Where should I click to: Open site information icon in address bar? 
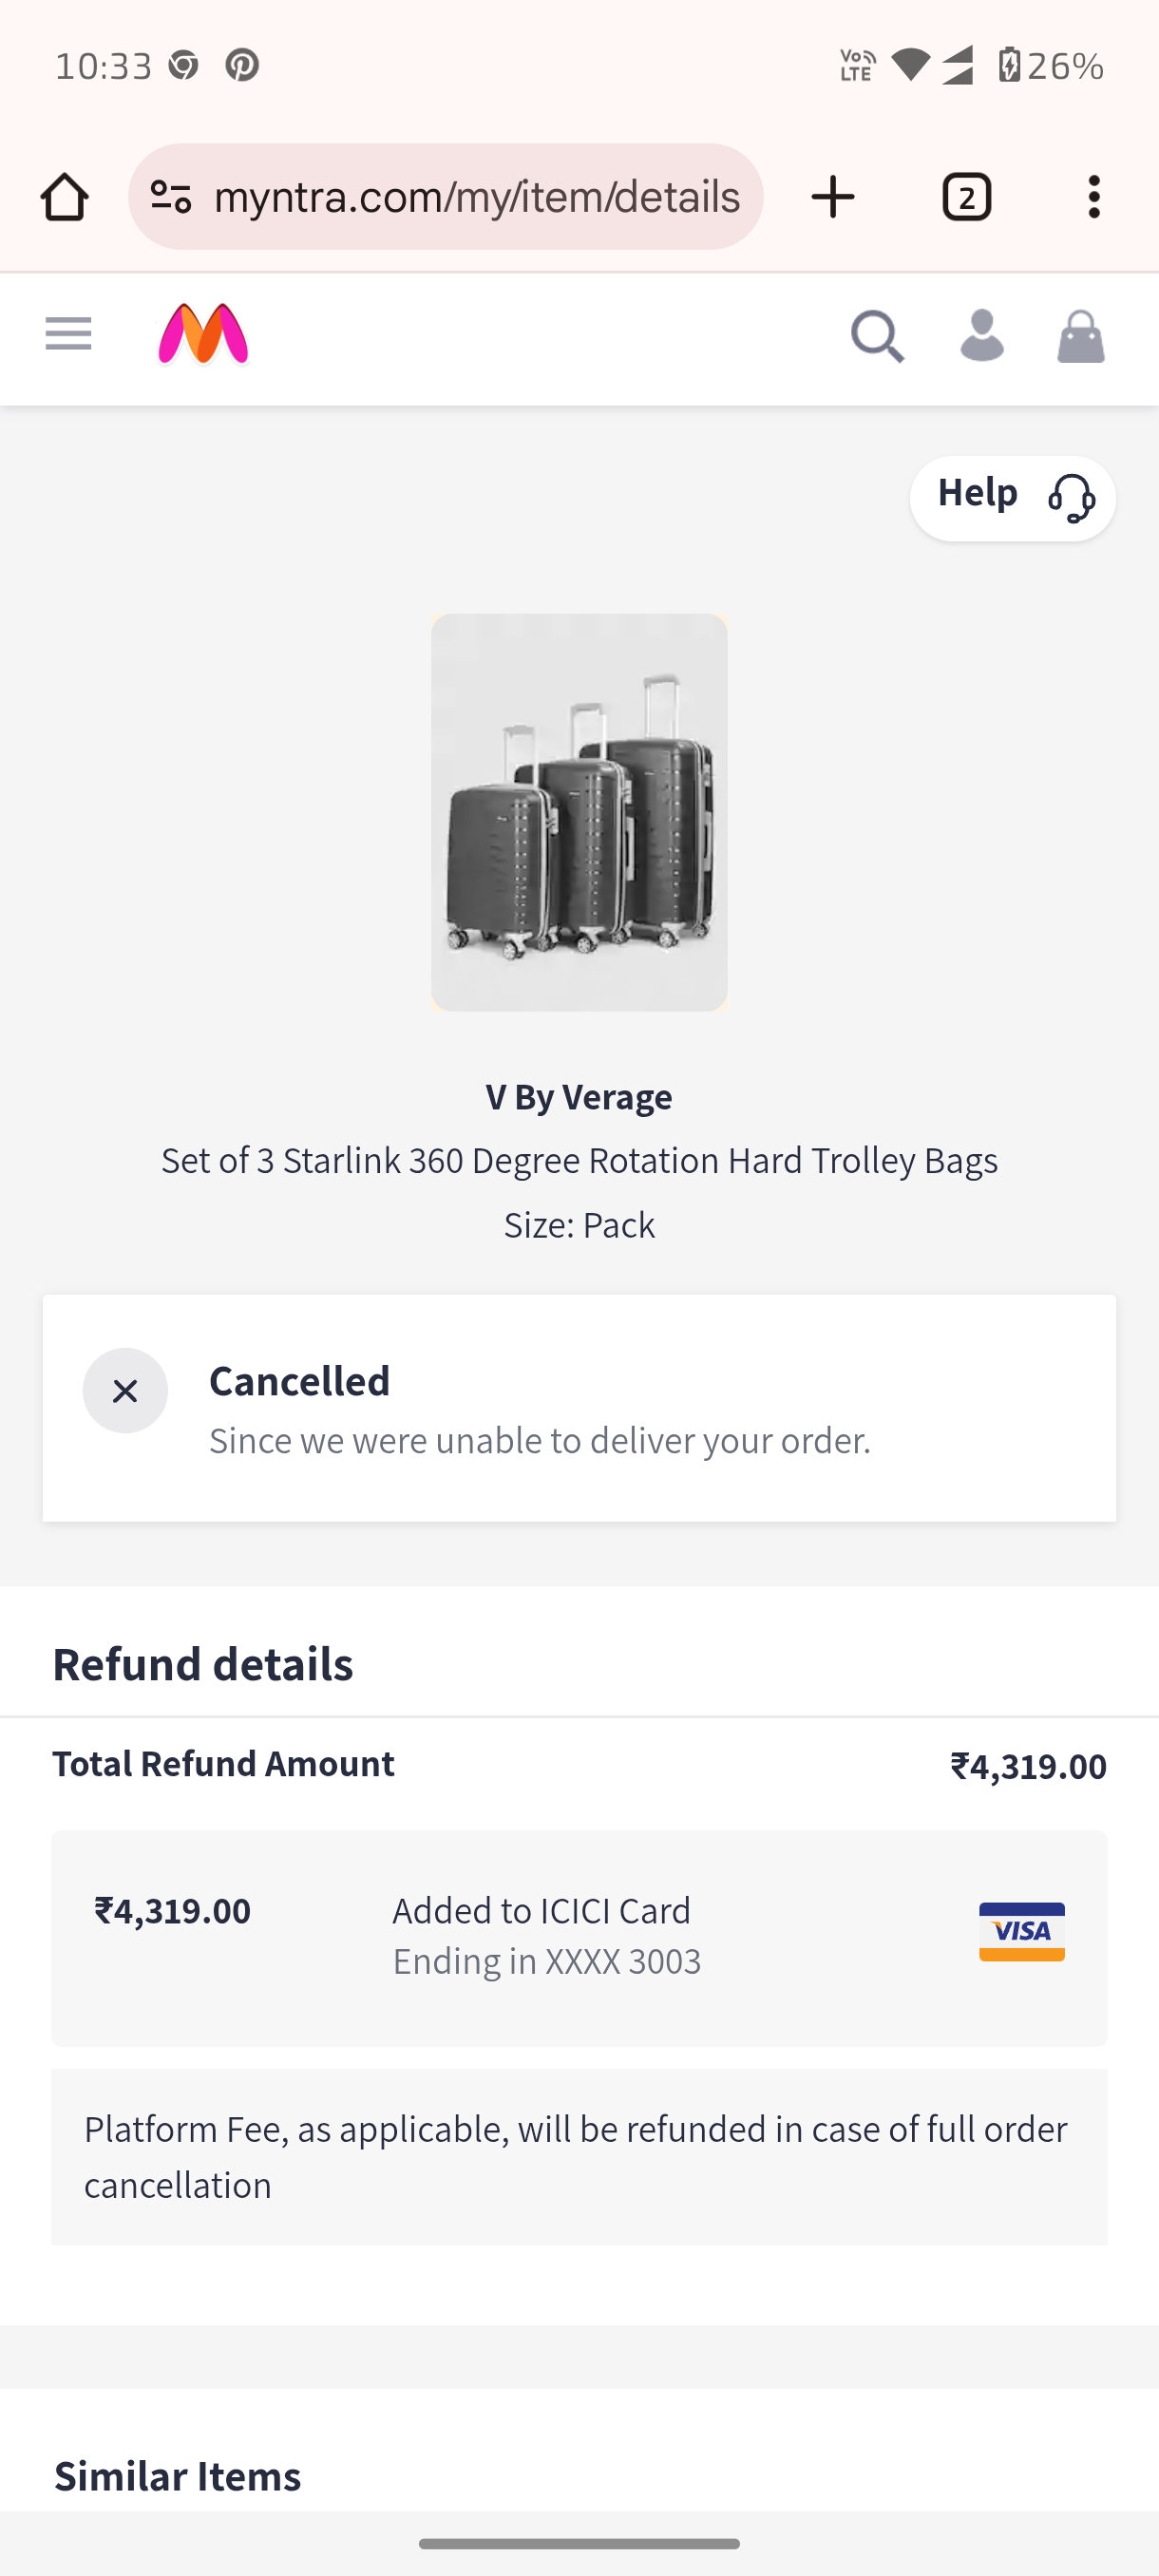point(171,197)
